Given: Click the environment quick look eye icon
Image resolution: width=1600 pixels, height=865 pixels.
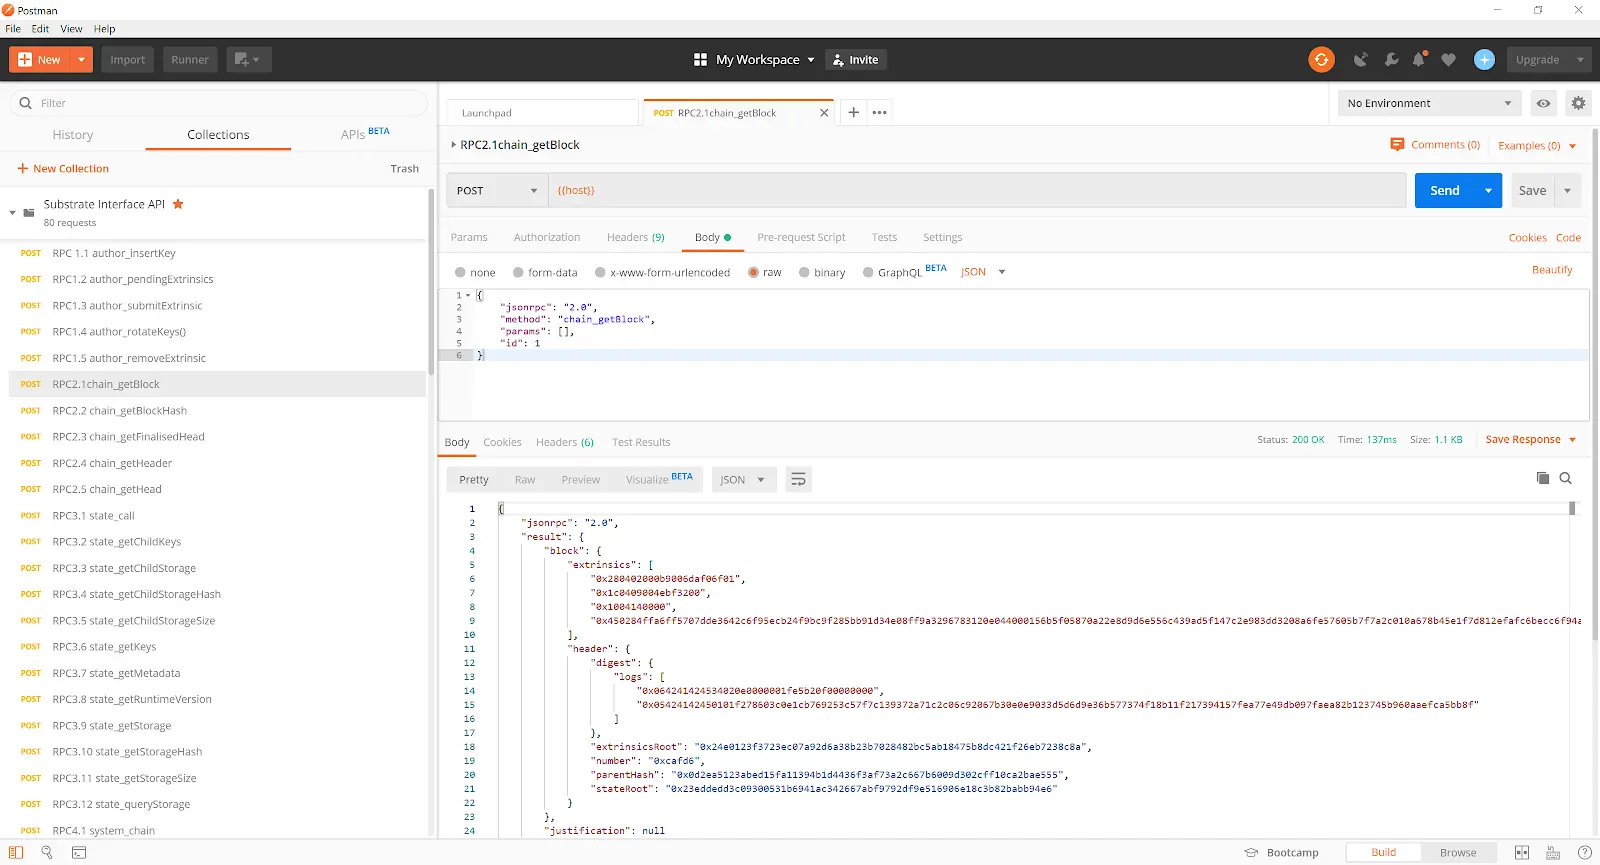Looking at the screenshot, I should coord(1544,103).
